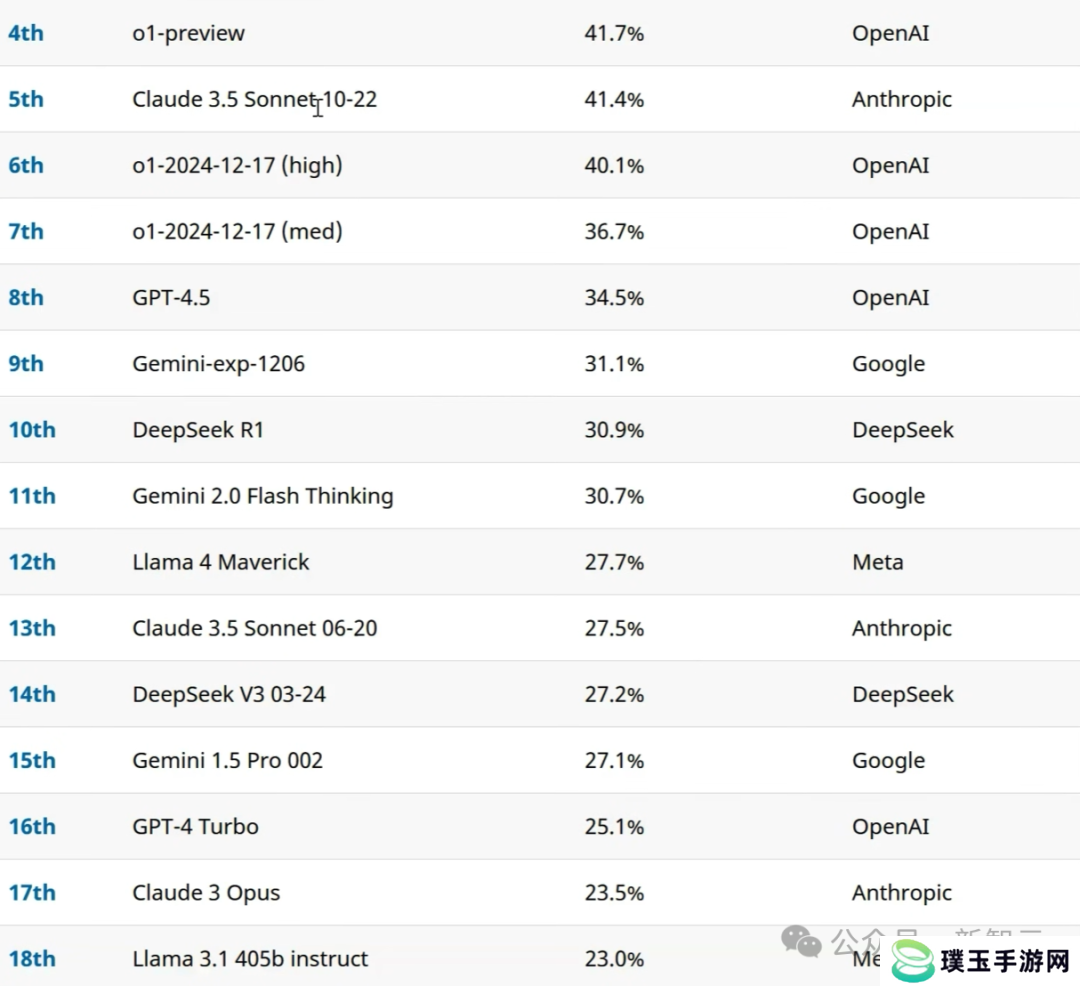Image resolution: width=1080 pixels, height=986 pixels.
Task: Open the 10th rank link
Action: 32,430
